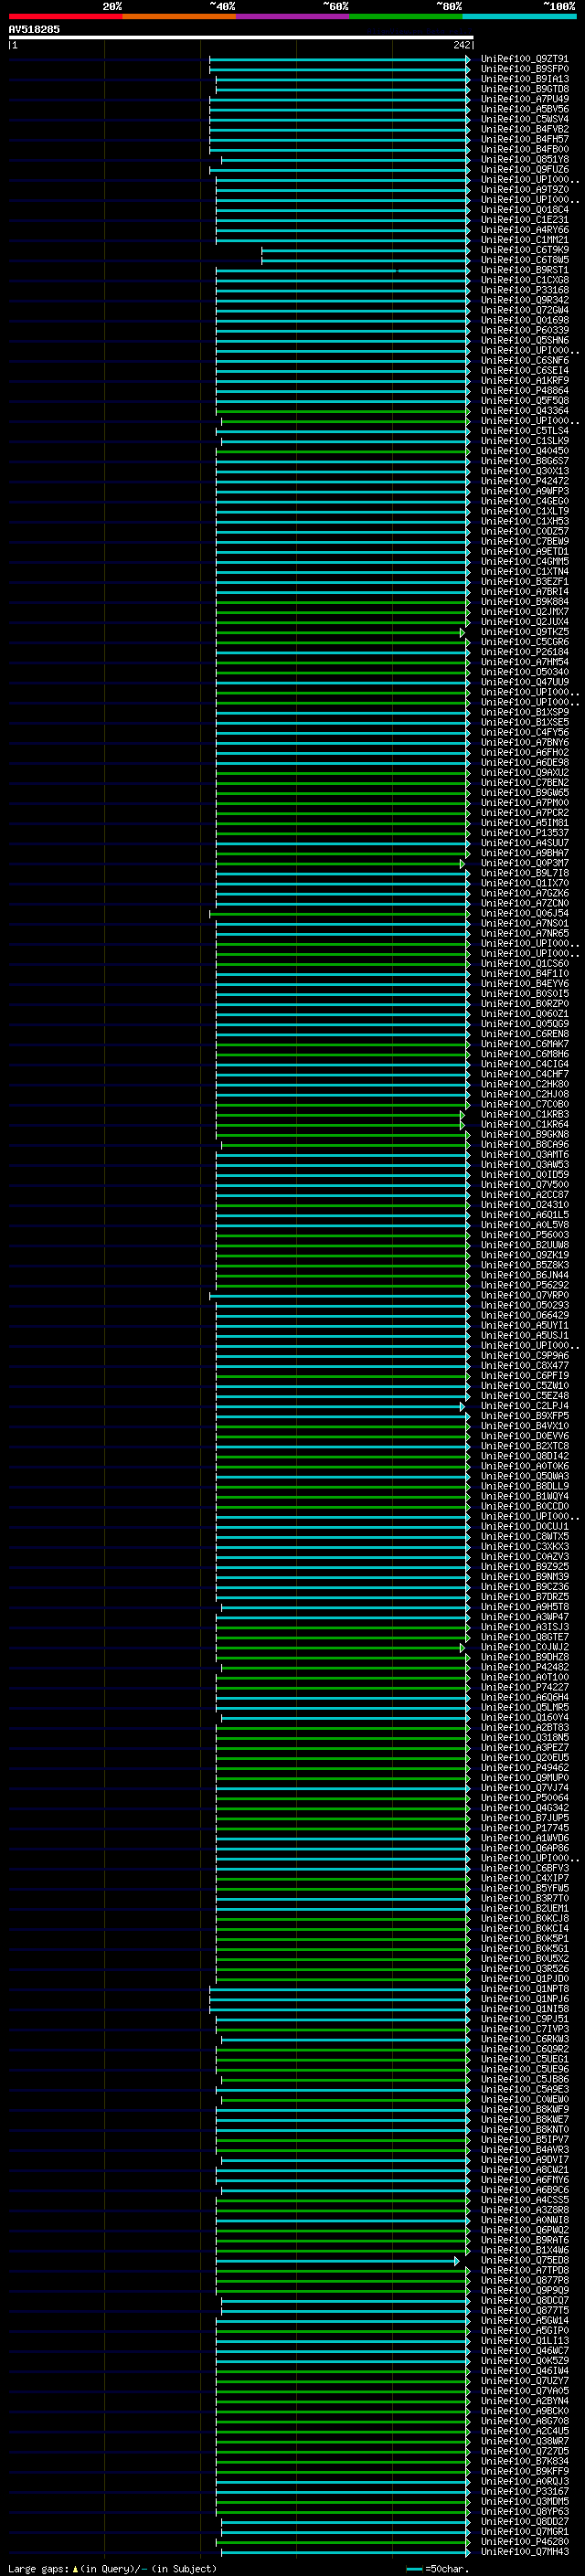Click hit name UniRef100_Q9R342
This screenshot has height=2576, width=585.
coord(524,300)
